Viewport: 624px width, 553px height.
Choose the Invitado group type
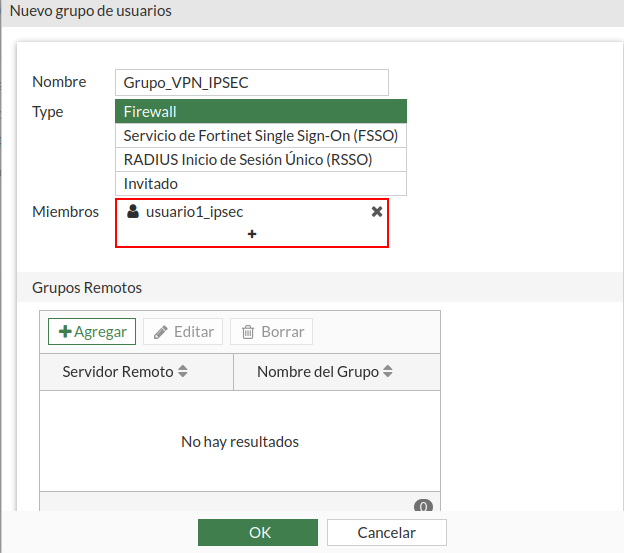(x=261, y=184)
